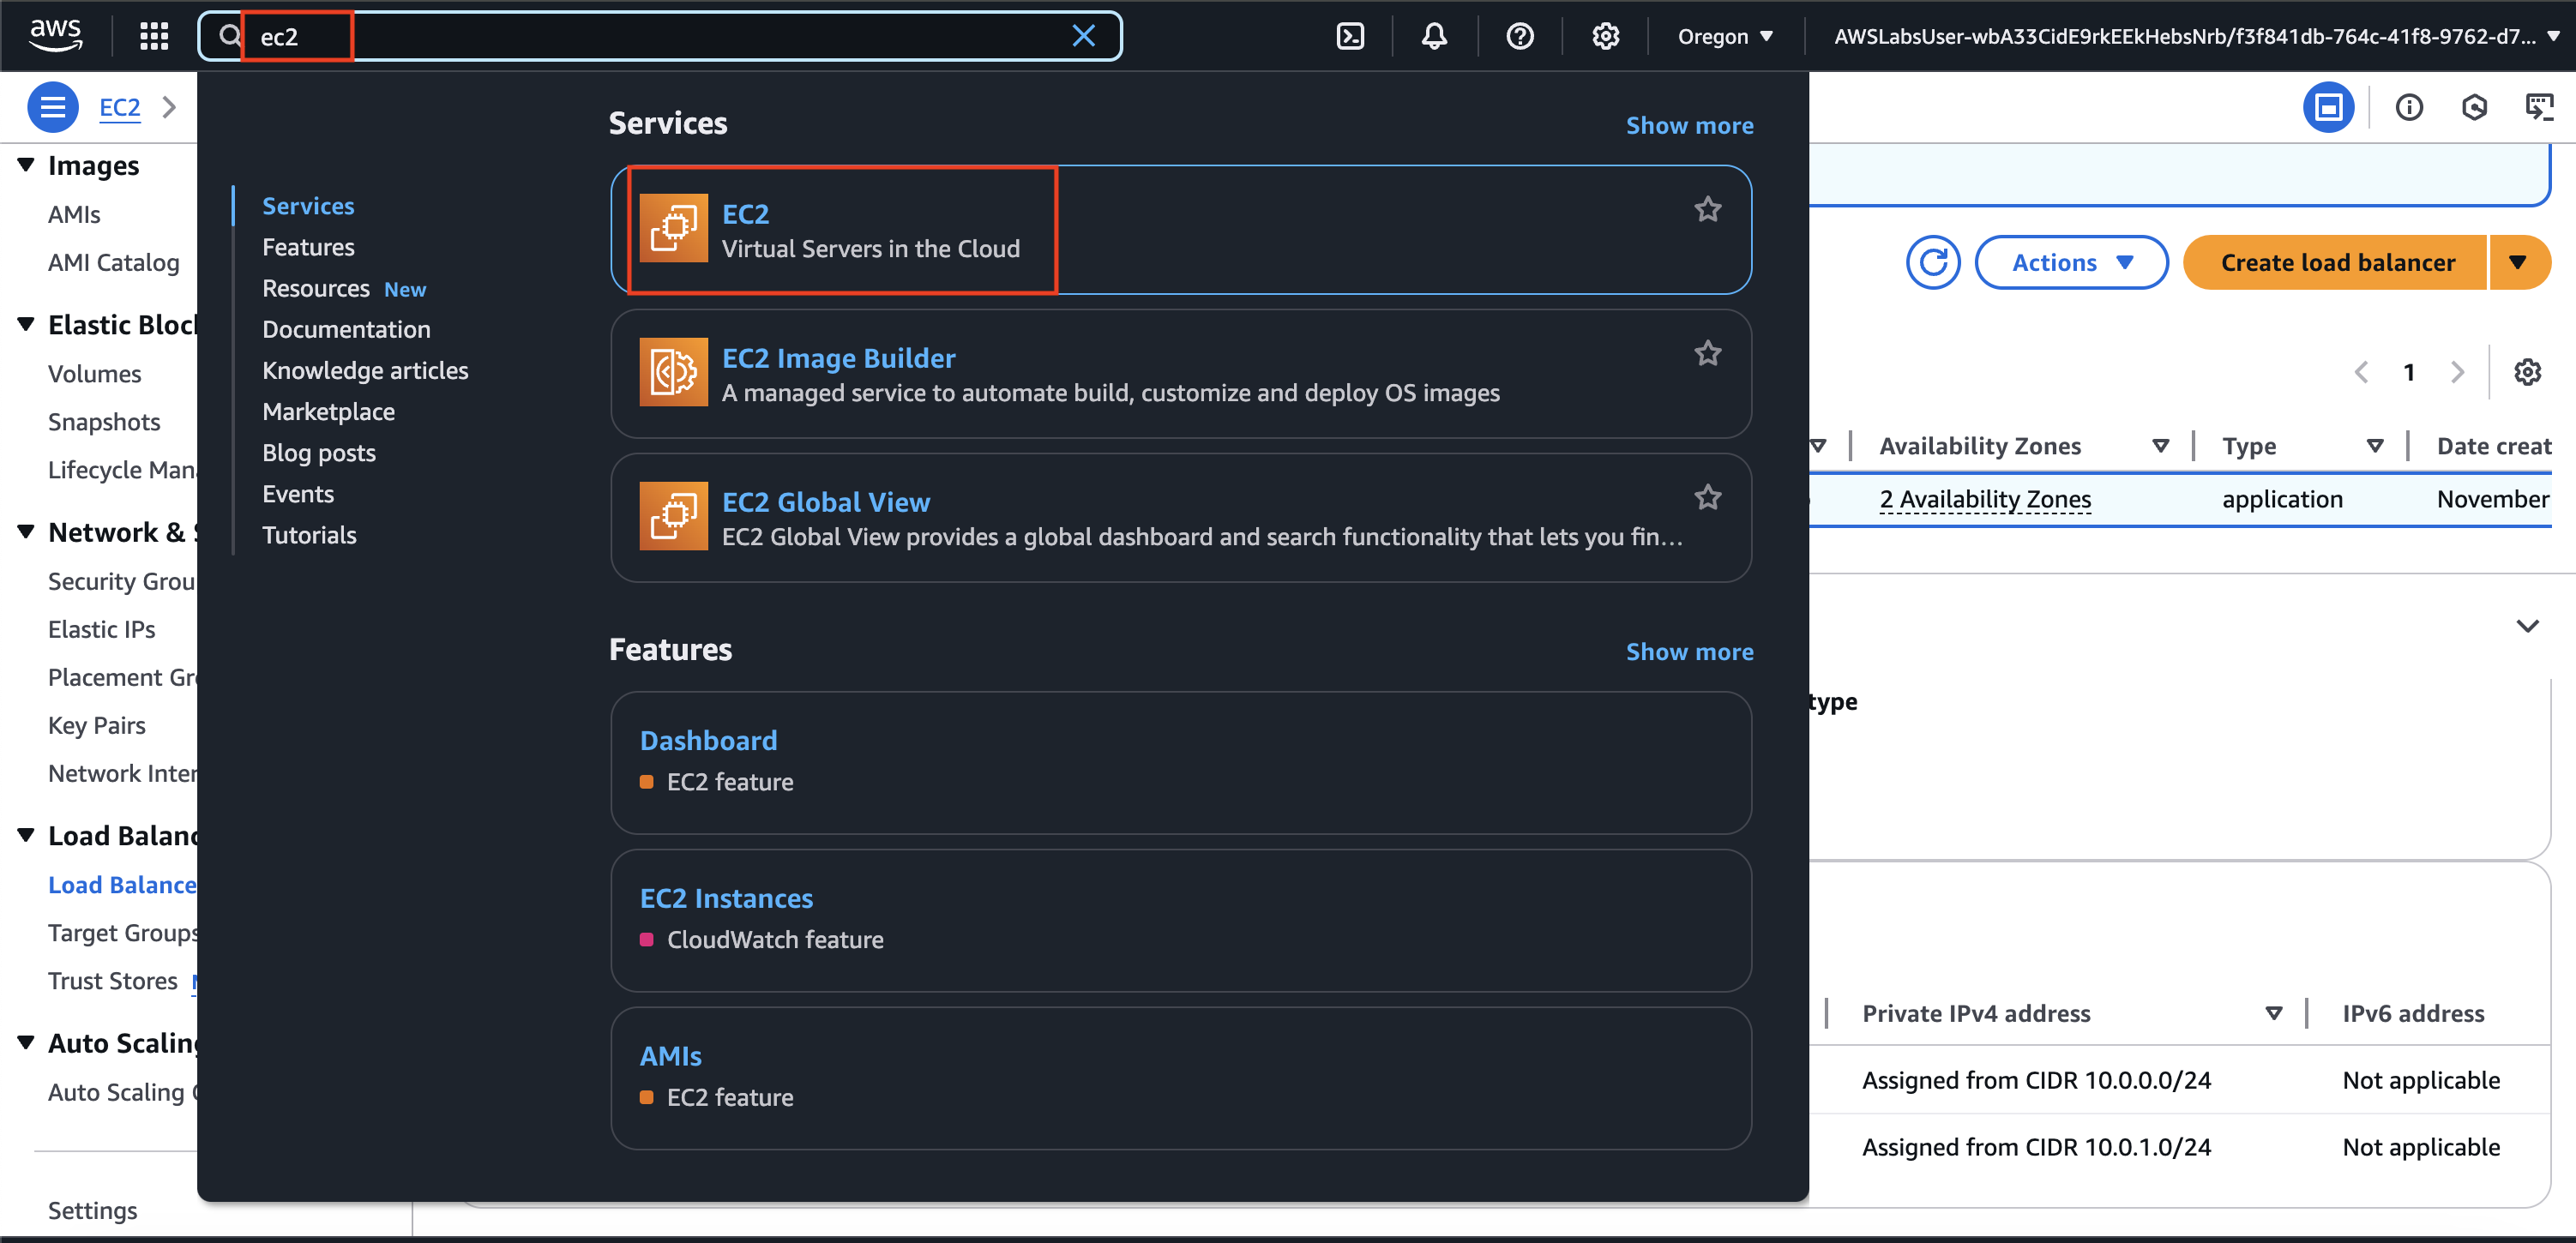The width and height of the screenshot is (2576, 1243).
Task: Open EC2 Virtual Servers in the Cloud result
Action: click(x=1180, y=230)
